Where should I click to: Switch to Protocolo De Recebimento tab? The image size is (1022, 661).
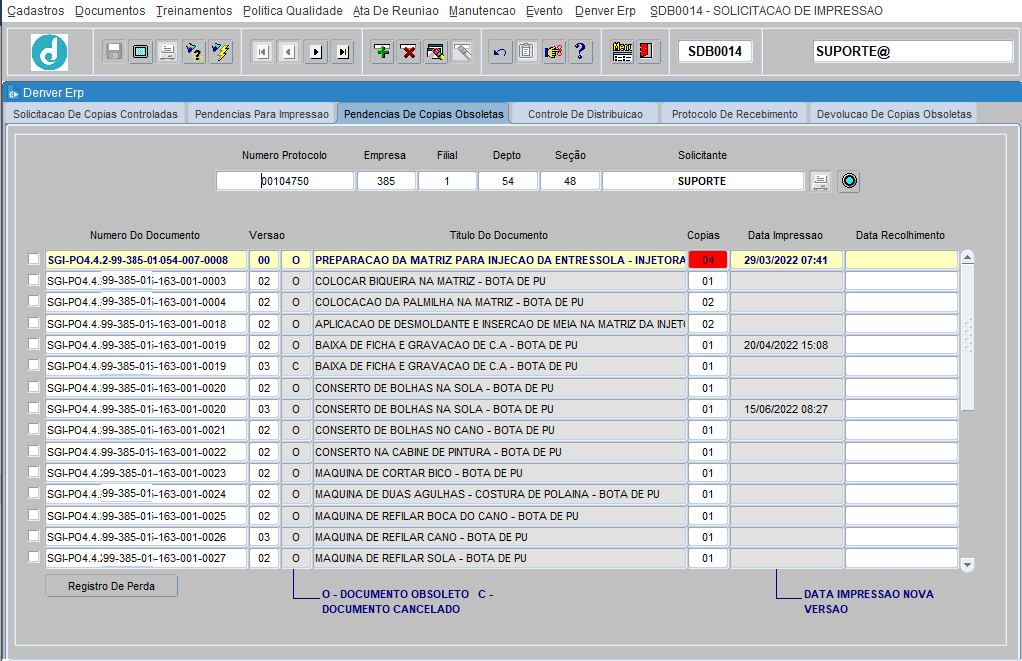point(735,114)
